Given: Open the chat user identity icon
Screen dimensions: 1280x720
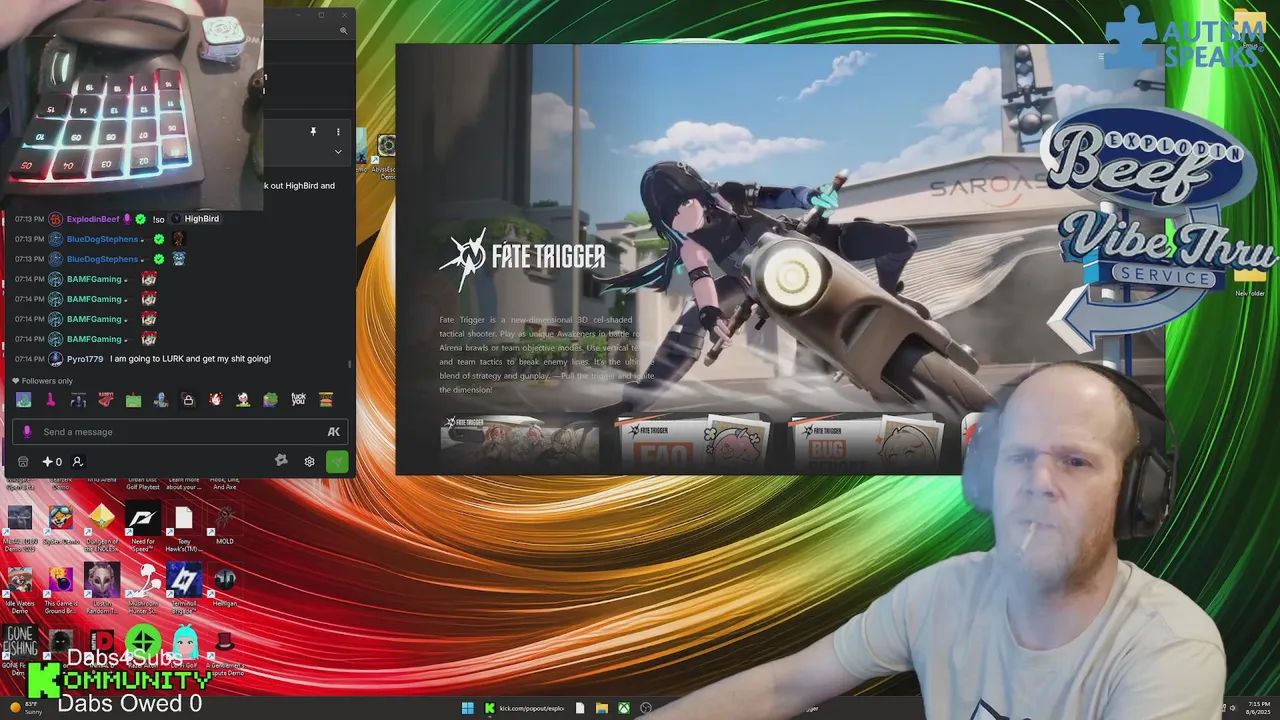Looking at the screenshot, I should pos(77,461).
